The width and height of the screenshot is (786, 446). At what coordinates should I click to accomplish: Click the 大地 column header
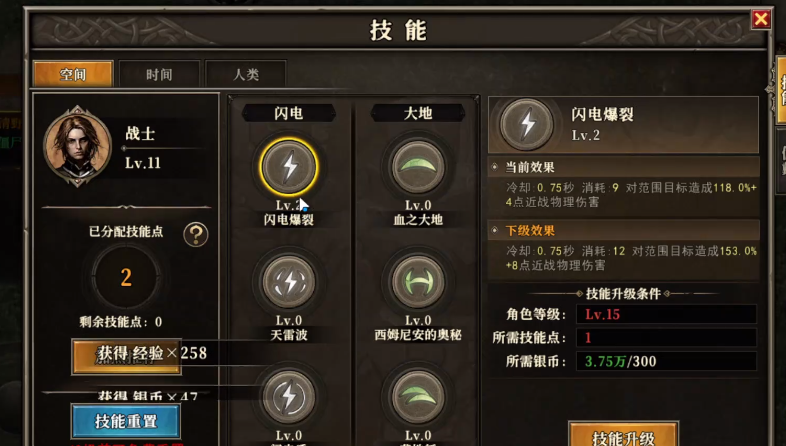point(418,113)
